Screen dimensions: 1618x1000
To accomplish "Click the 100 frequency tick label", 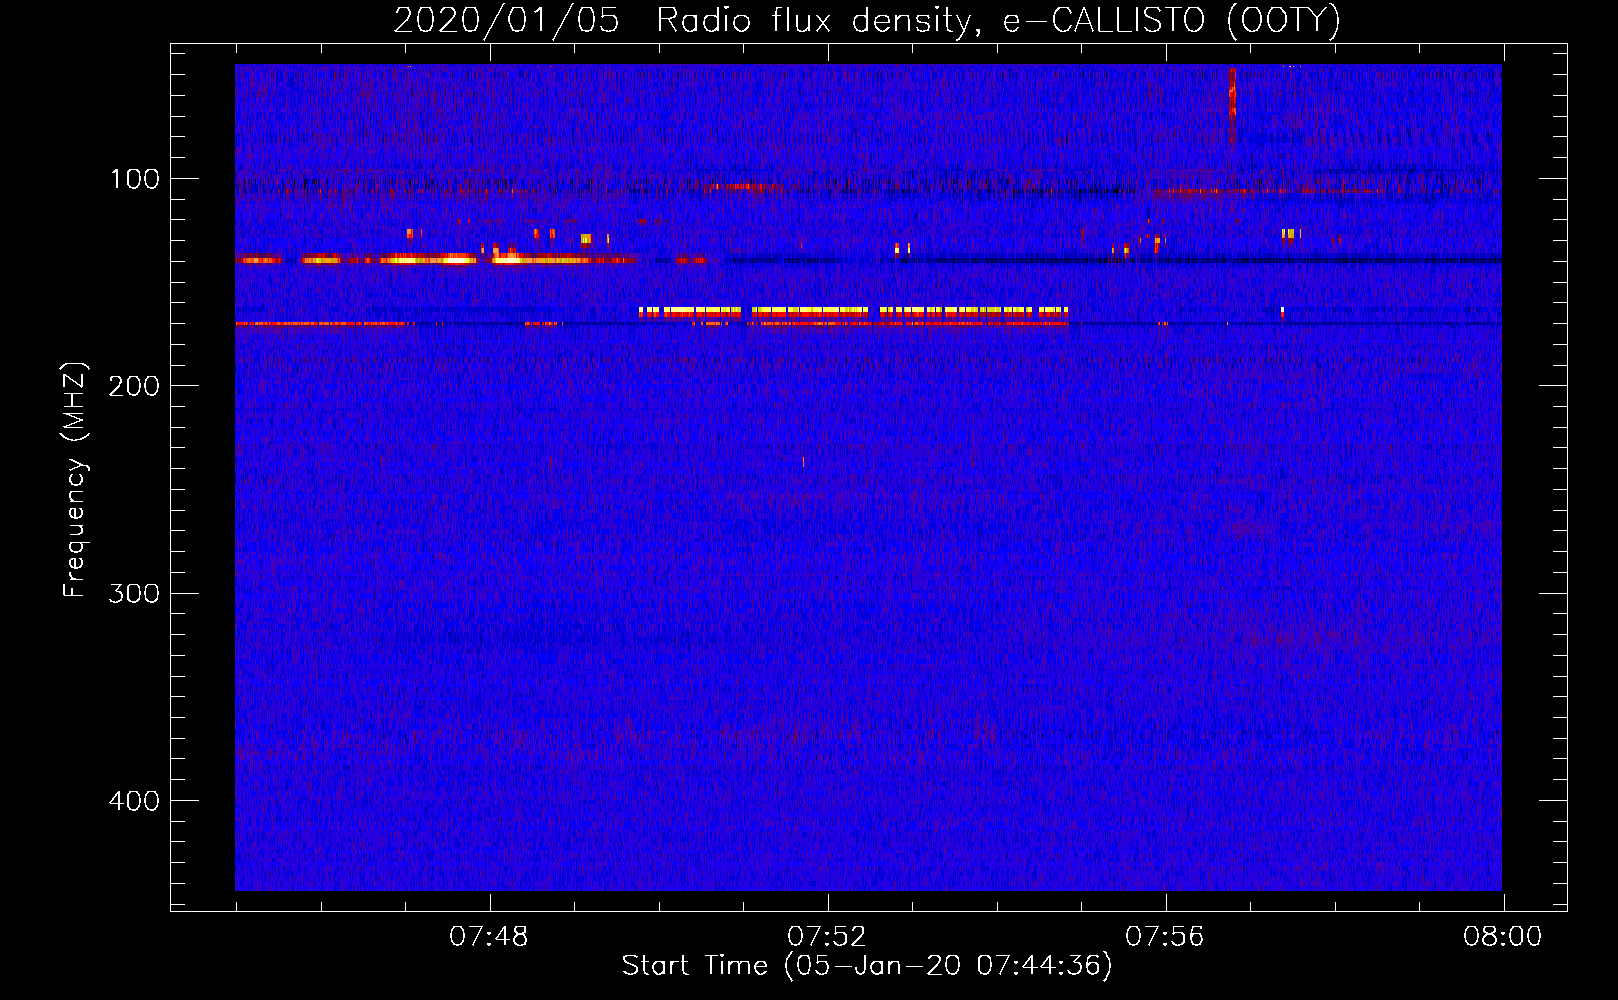I will (x=135, y=179).
